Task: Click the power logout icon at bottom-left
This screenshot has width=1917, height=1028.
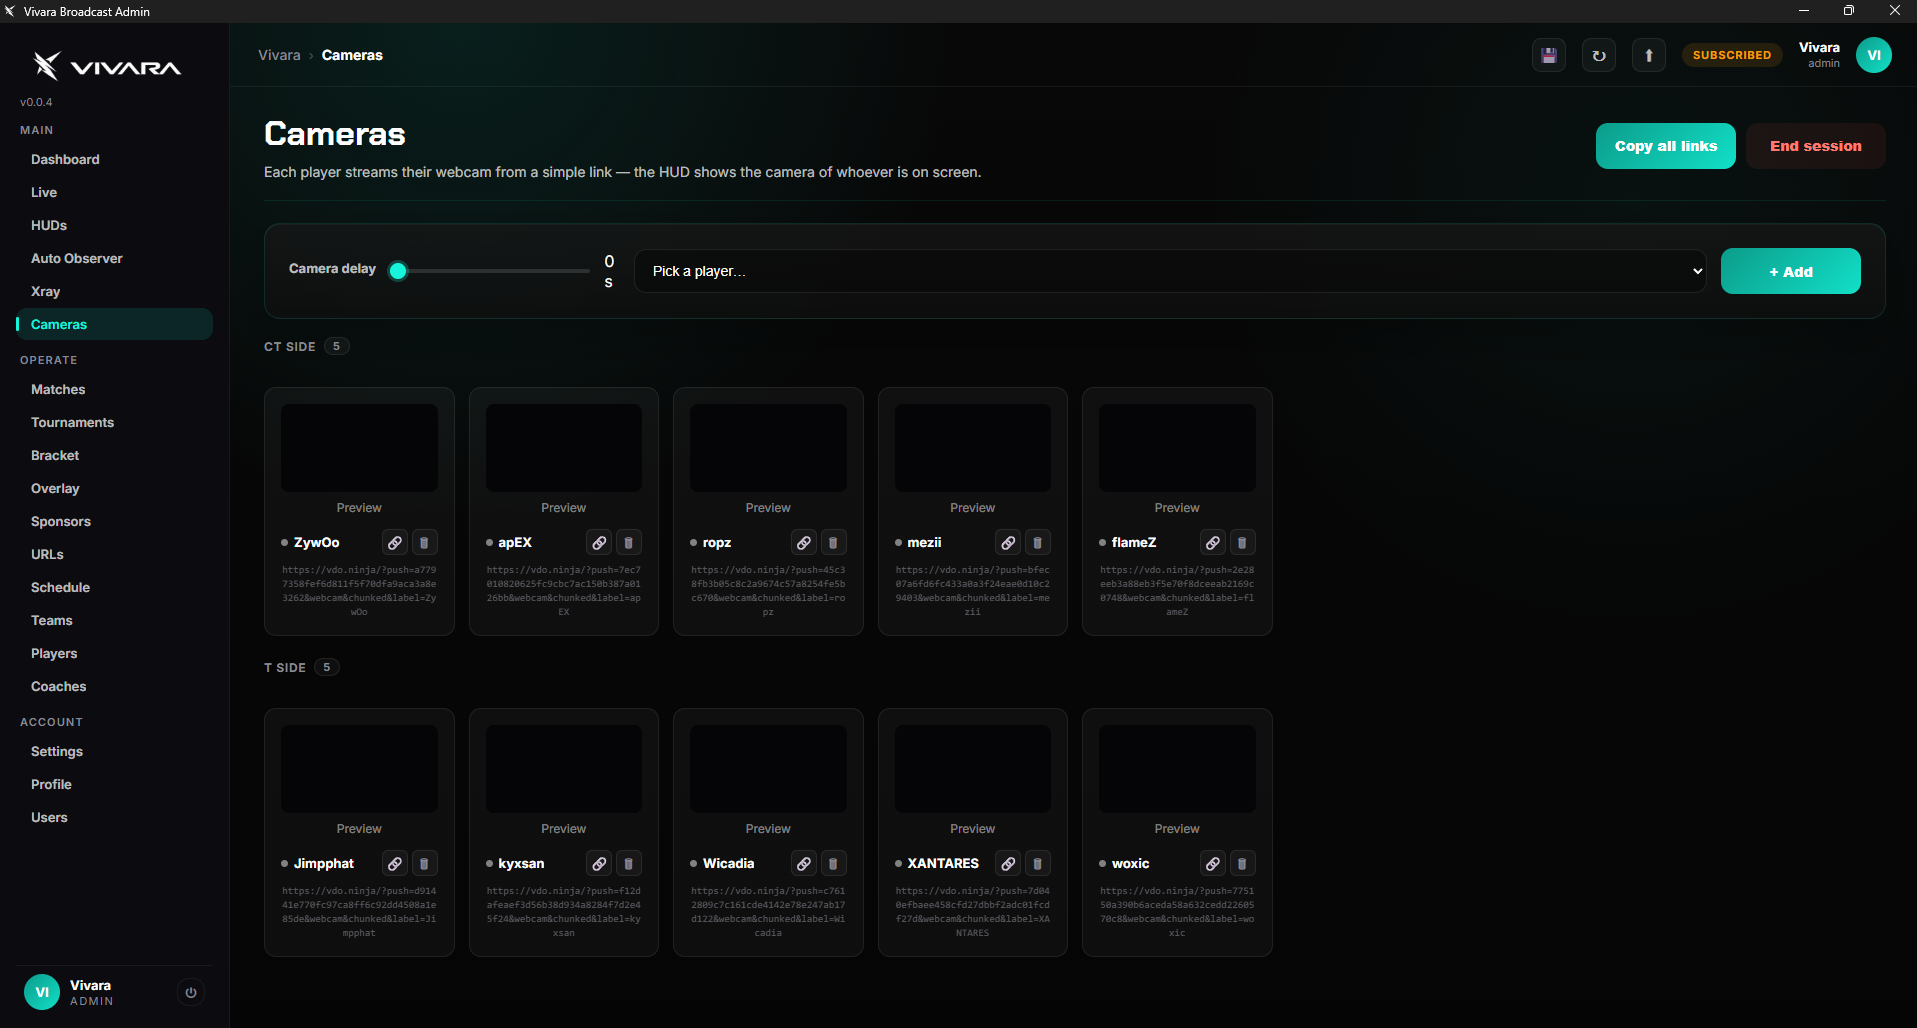Action: (191, 992)
